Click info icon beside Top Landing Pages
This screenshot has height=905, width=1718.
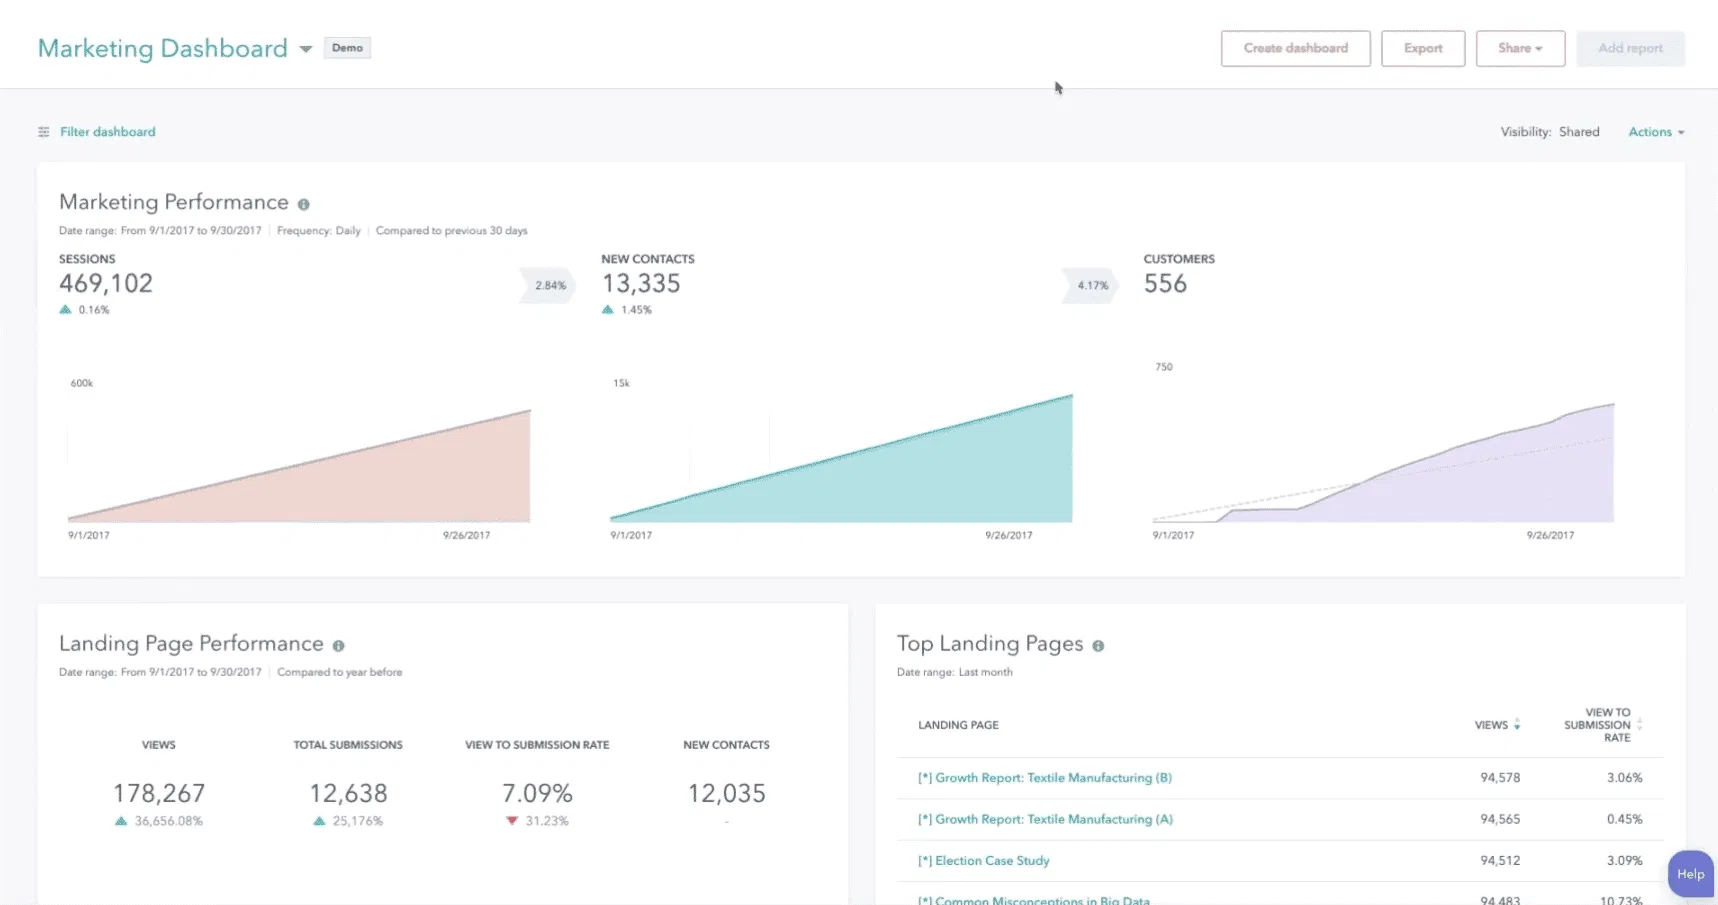click(x=1098, y=646)
